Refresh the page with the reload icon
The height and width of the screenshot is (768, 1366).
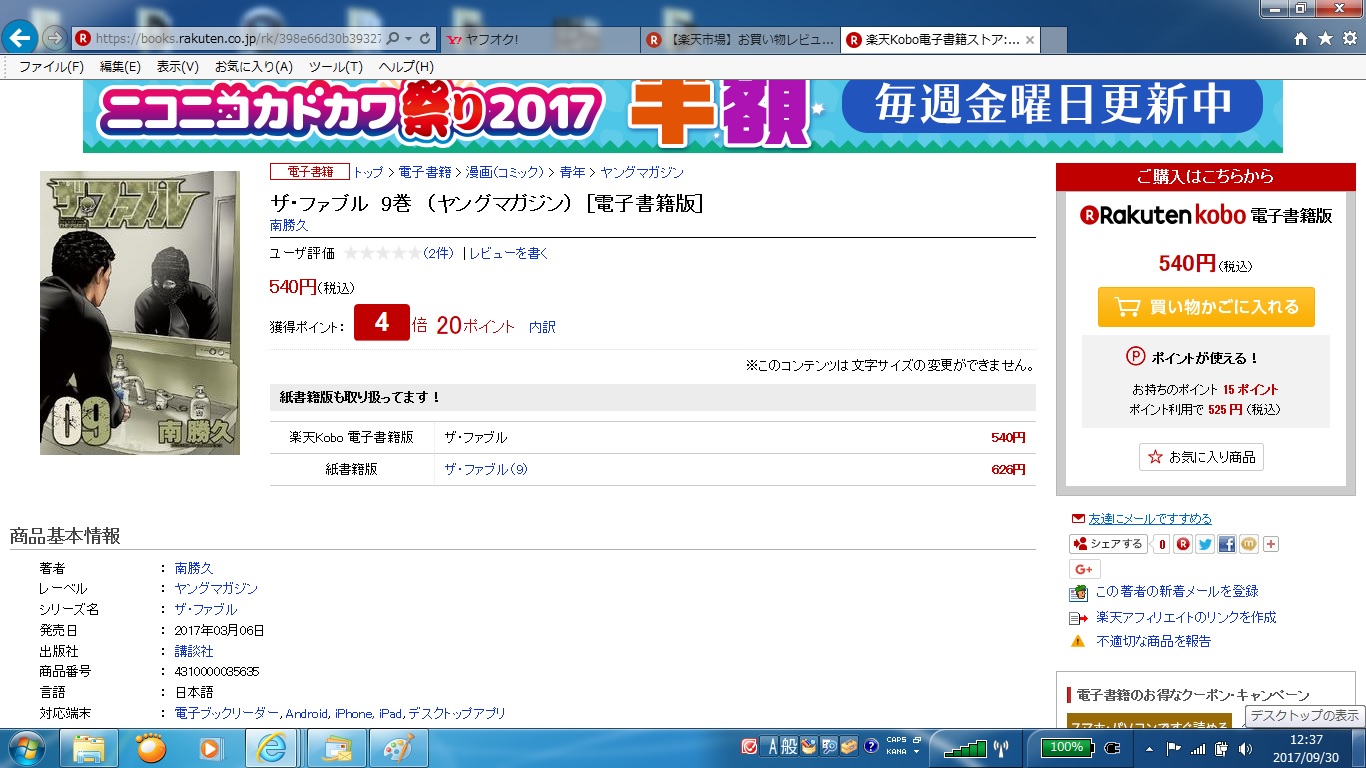click(x=426, y=39)
